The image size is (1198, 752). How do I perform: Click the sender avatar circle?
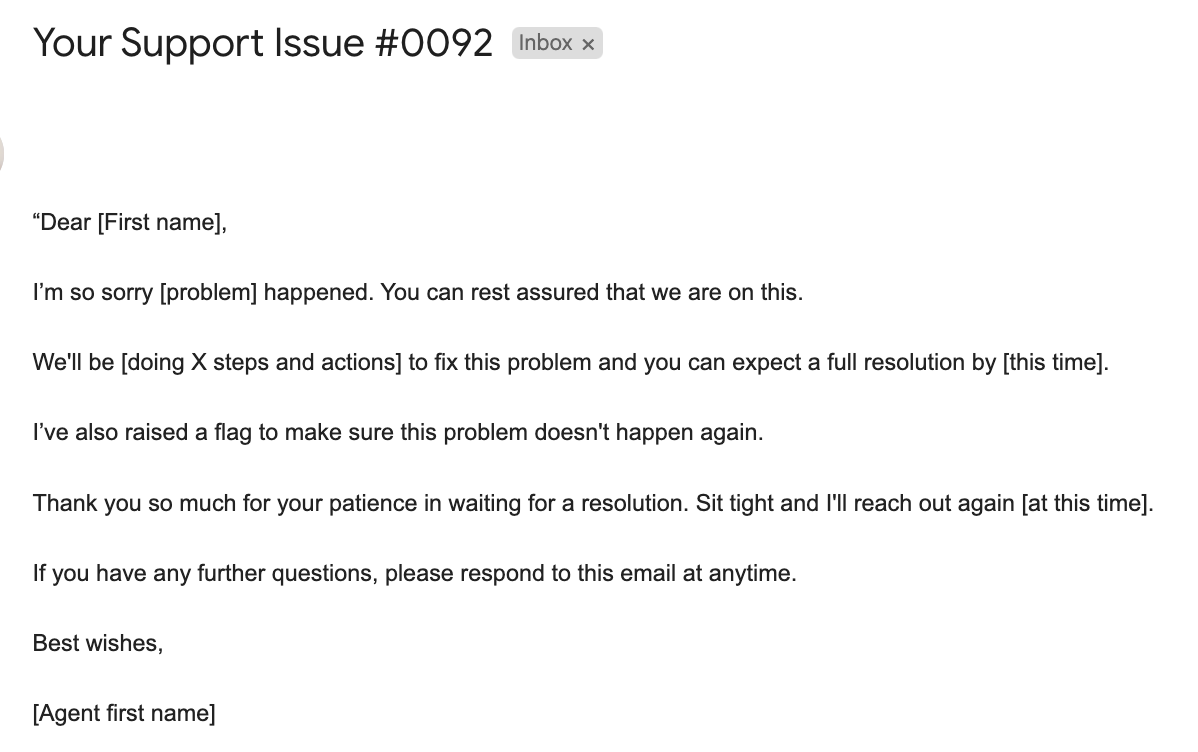2,152
